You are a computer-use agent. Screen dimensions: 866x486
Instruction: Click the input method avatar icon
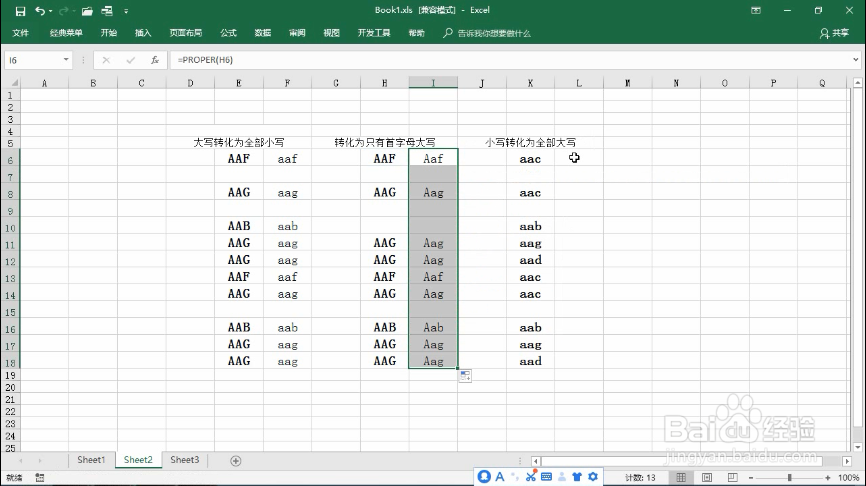(484, 477)
